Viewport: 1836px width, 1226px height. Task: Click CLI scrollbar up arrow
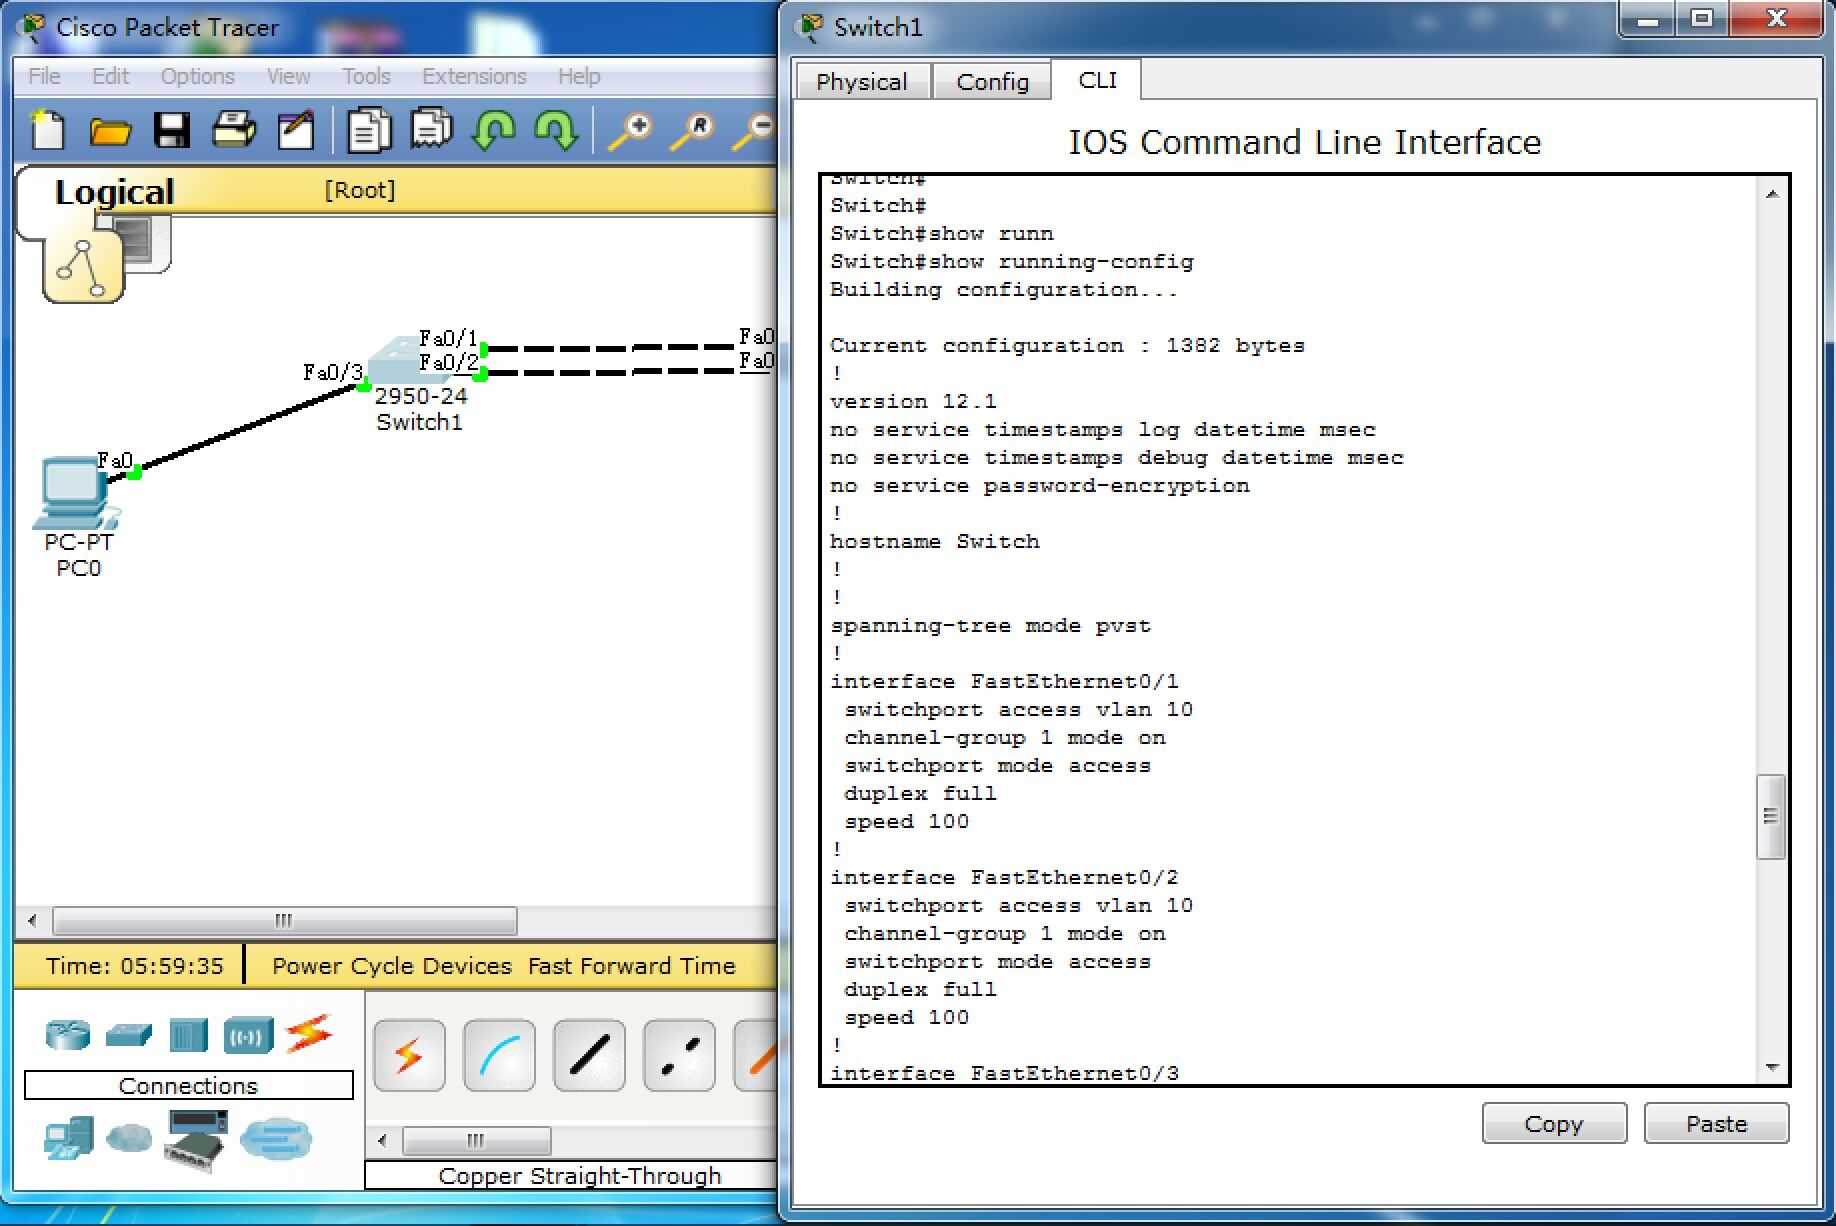(x=1771, y=194)
